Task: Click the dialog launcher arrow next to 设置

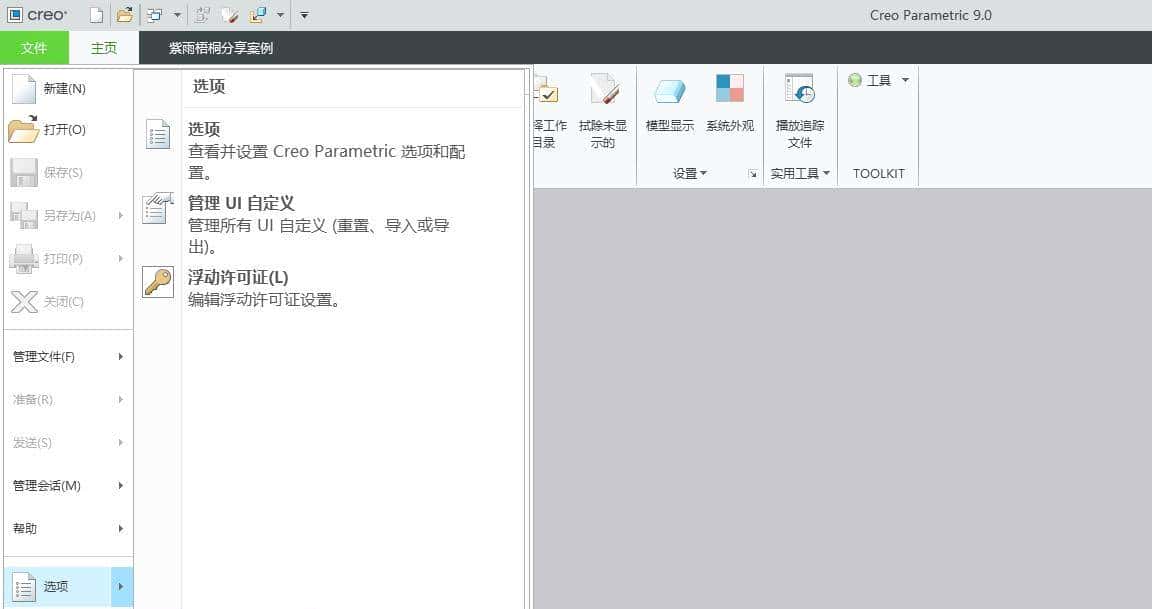Action: coord(751,173)
